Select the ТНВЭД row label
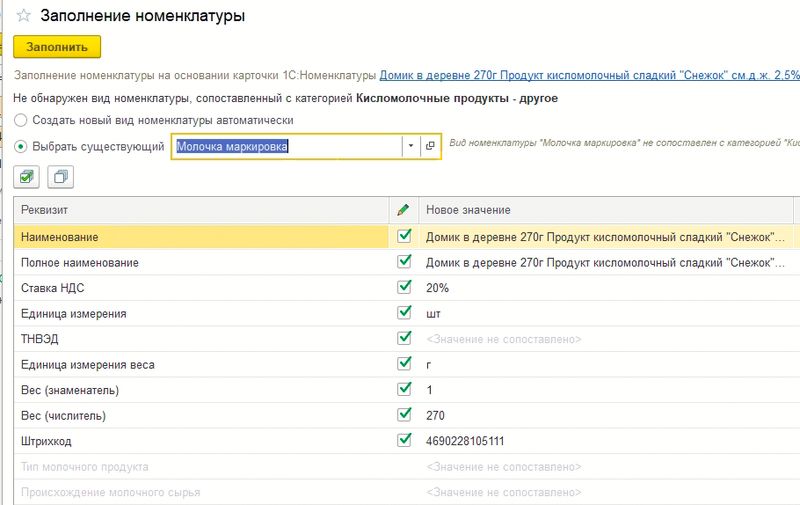 (x=40, y=339)
